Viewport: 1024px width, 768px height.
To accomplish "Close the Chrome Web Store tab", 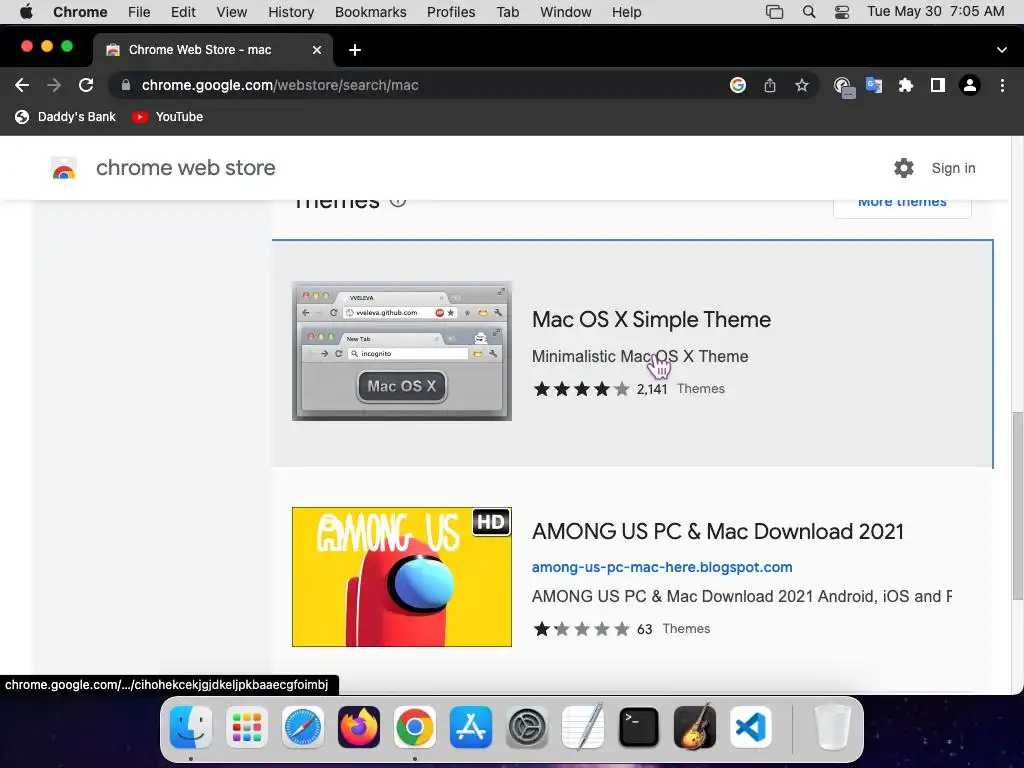I will click(317, 50).
